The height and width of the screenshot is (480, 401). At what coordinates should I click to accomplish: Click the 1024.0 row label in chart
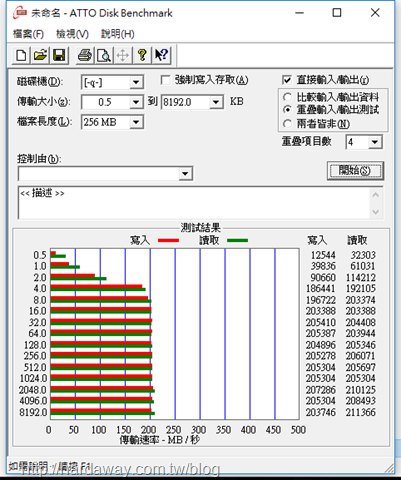tap(33, 378)
